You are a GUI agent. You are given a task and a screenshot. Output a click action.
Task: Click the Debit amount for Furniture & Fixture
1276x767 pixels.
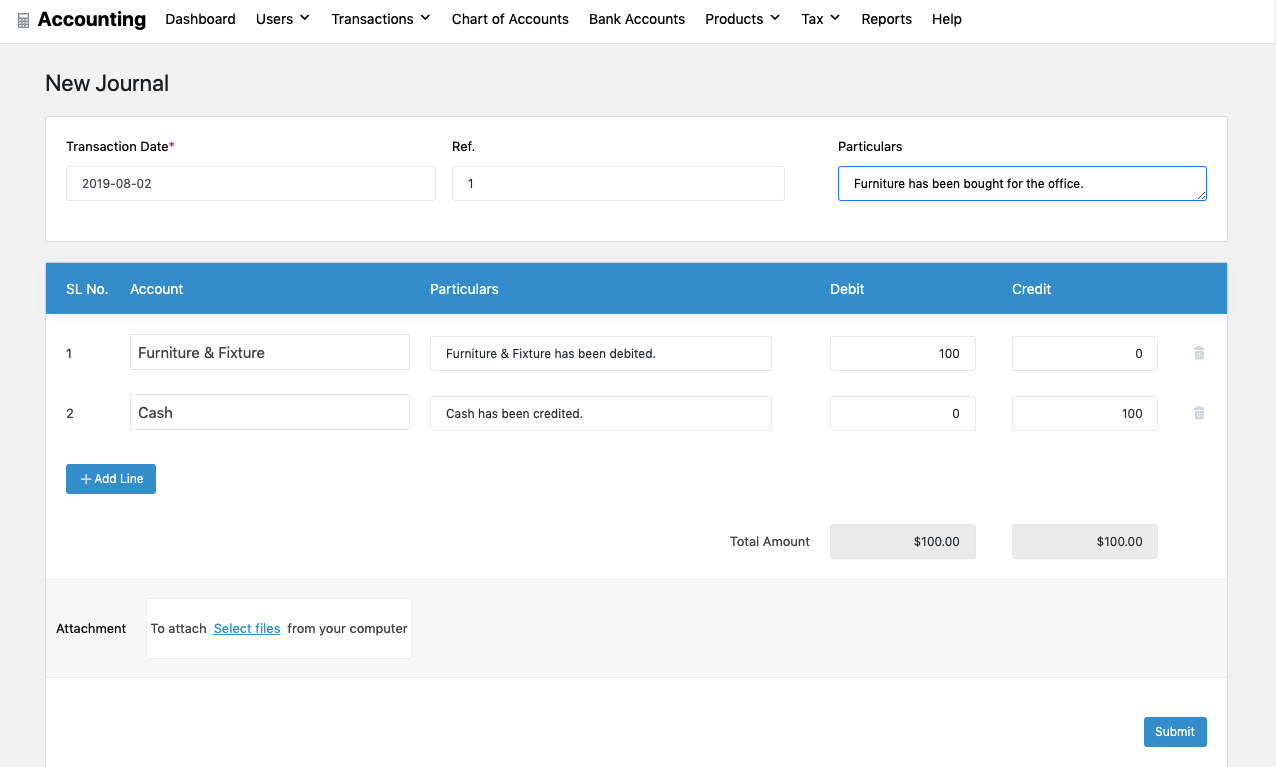click(x=902, y=353)
